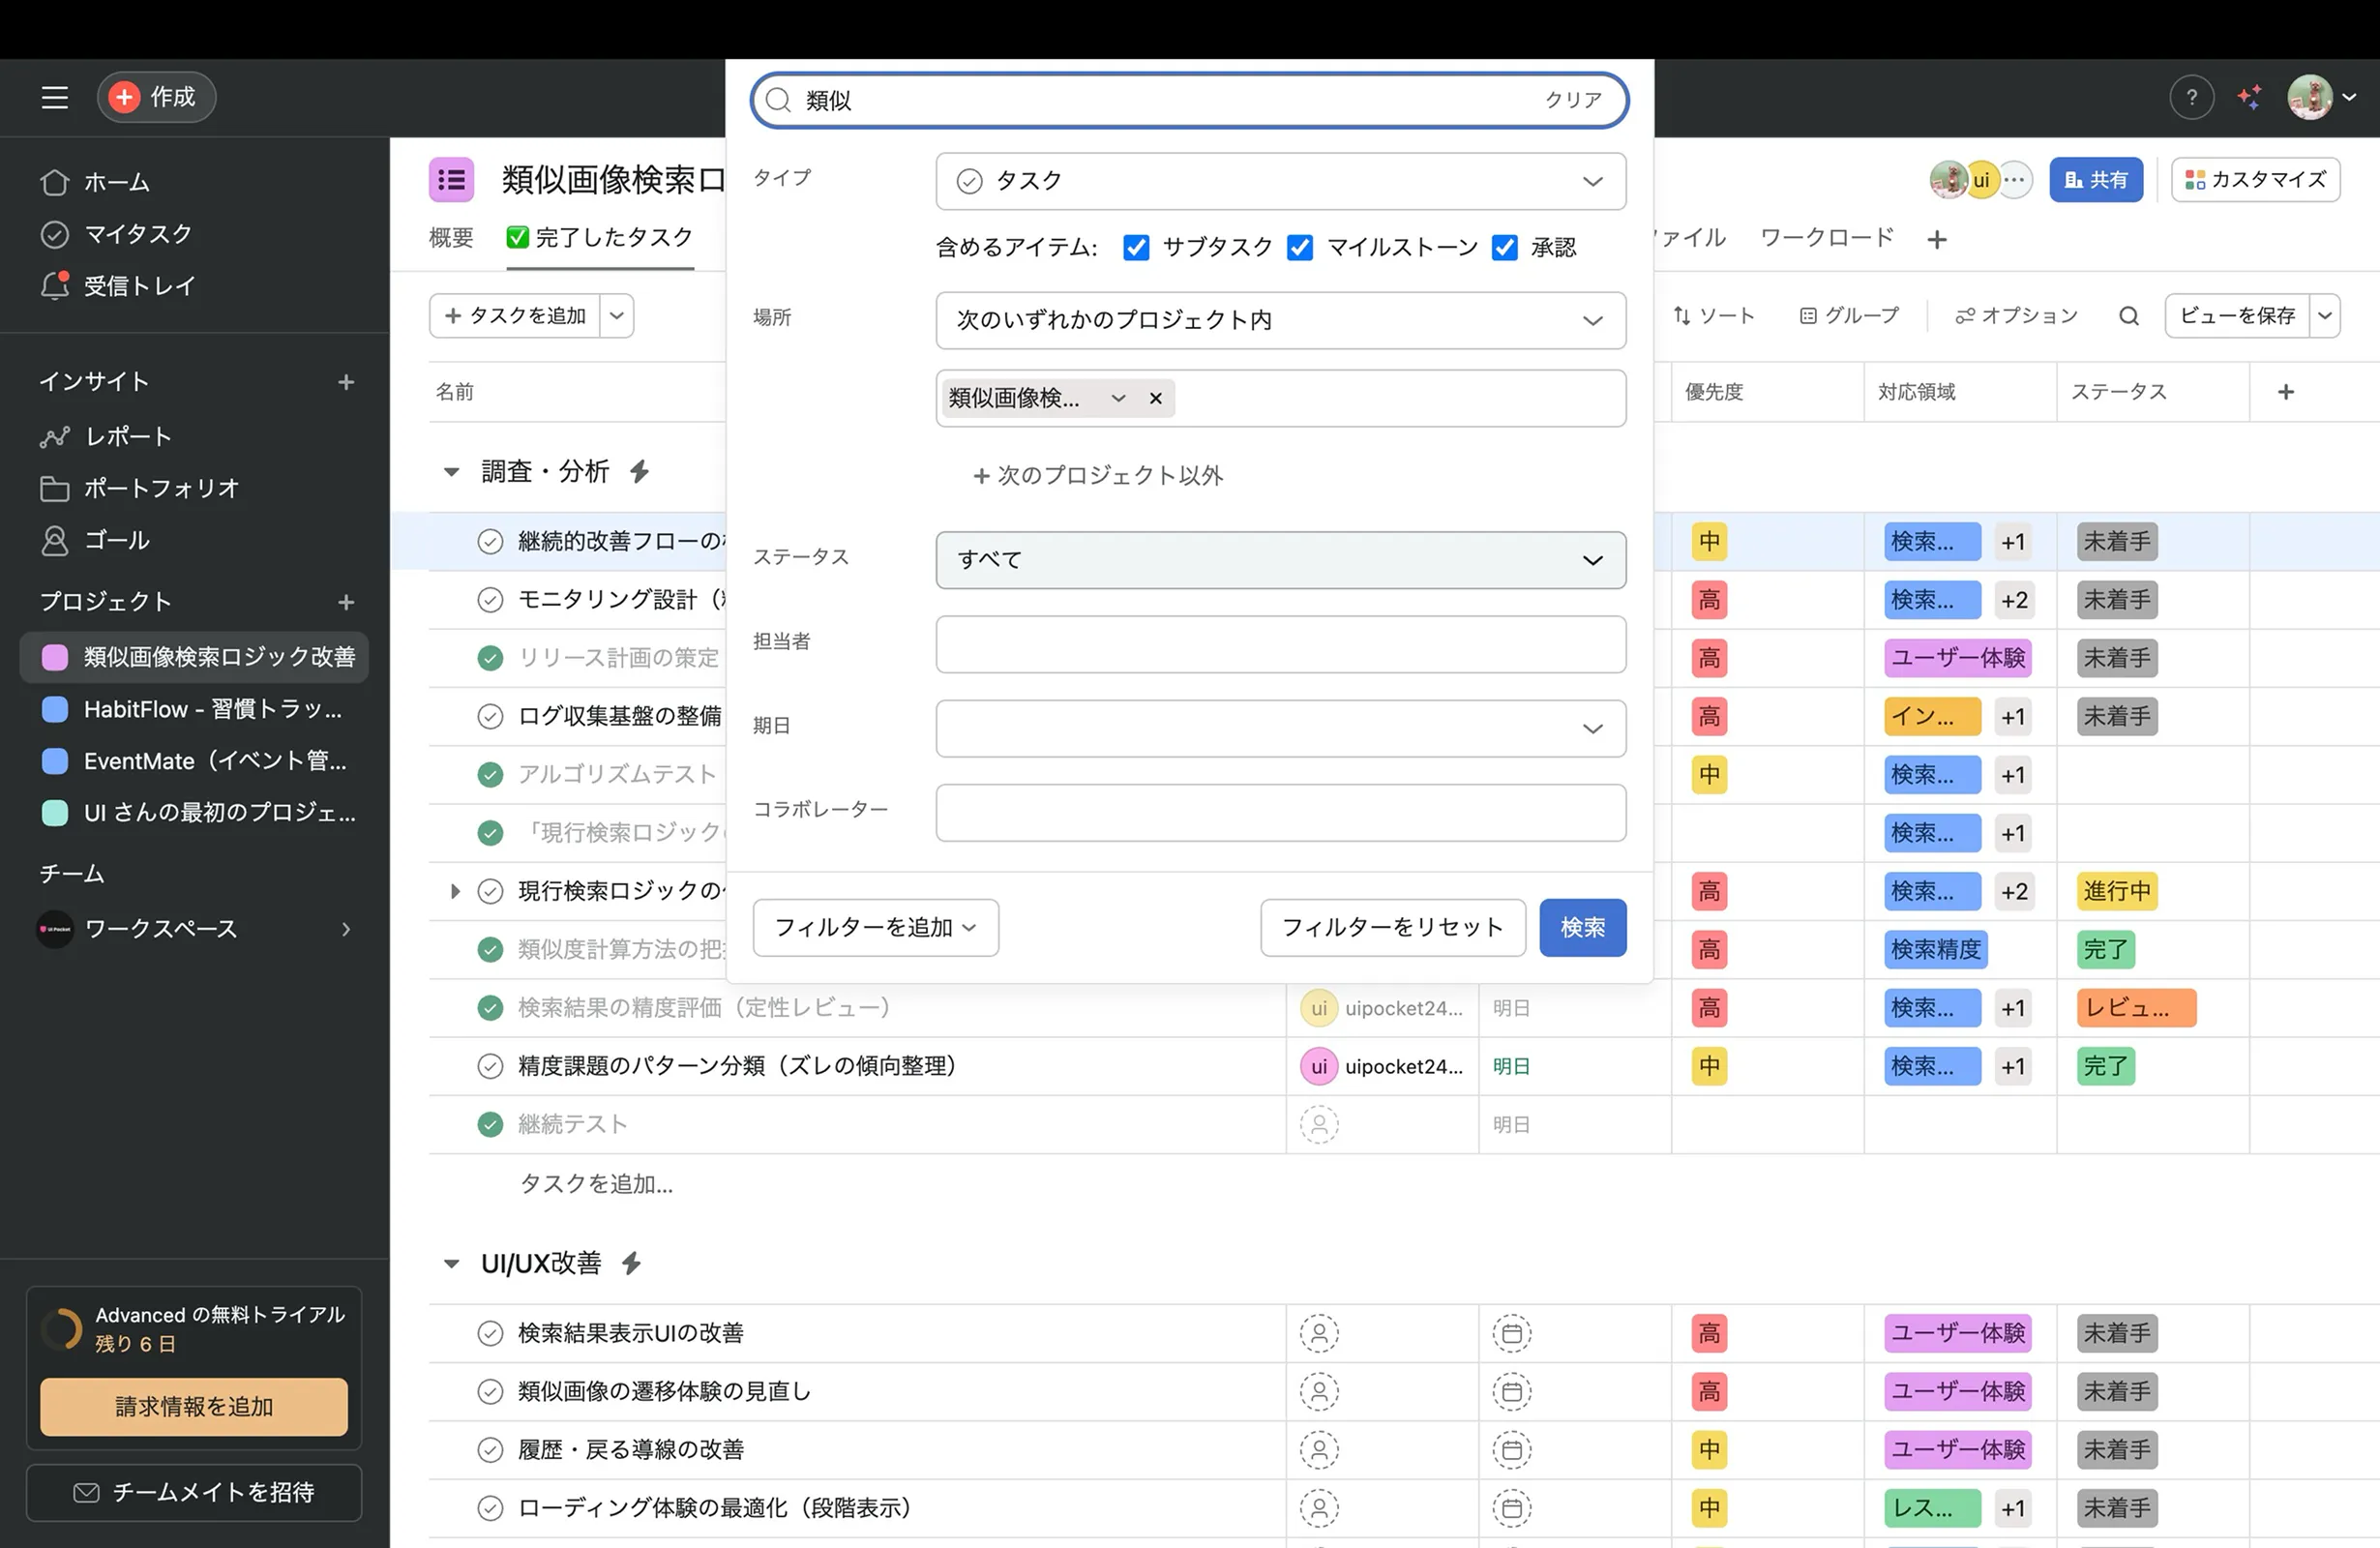Open the help question mark icon
This screenshot has width=2380, height=1548.
tap(2191, 97)
